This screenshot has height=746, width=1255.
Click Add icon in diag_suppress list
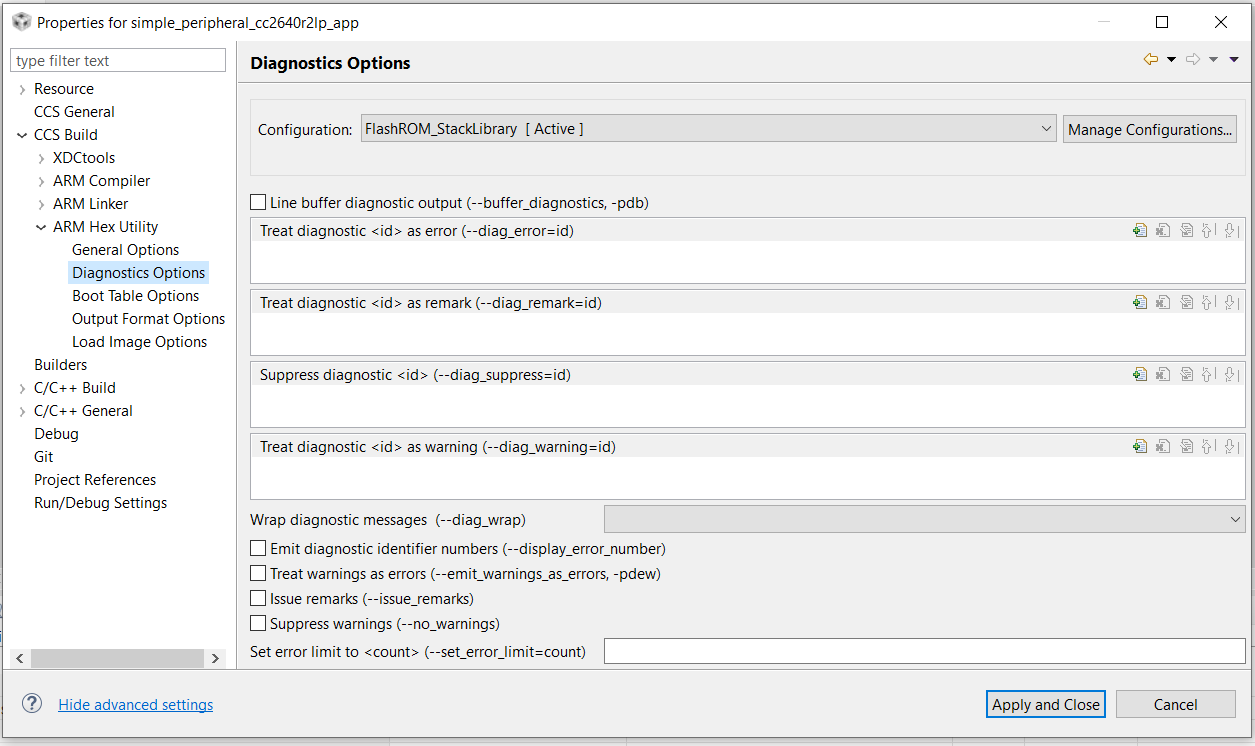point(1140,375)
